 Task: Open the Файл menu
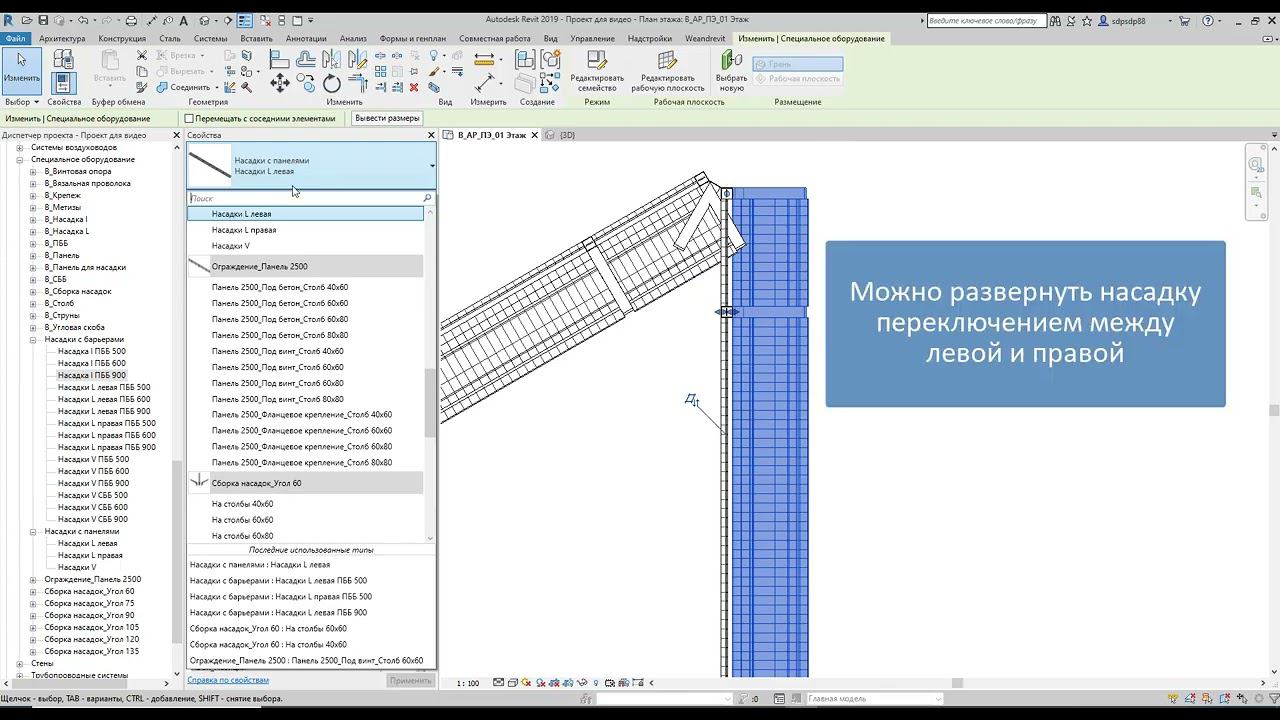[x=15, y=38]
